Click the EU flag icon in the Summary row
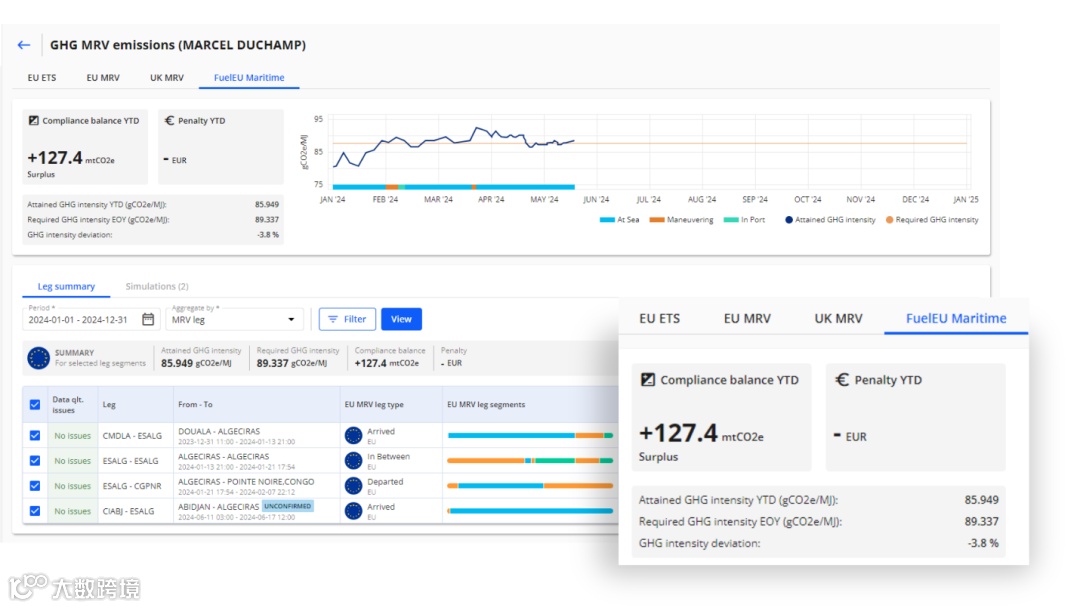Screen dimensions: 1080x608 pyautogui.click(x=38, y=358)
